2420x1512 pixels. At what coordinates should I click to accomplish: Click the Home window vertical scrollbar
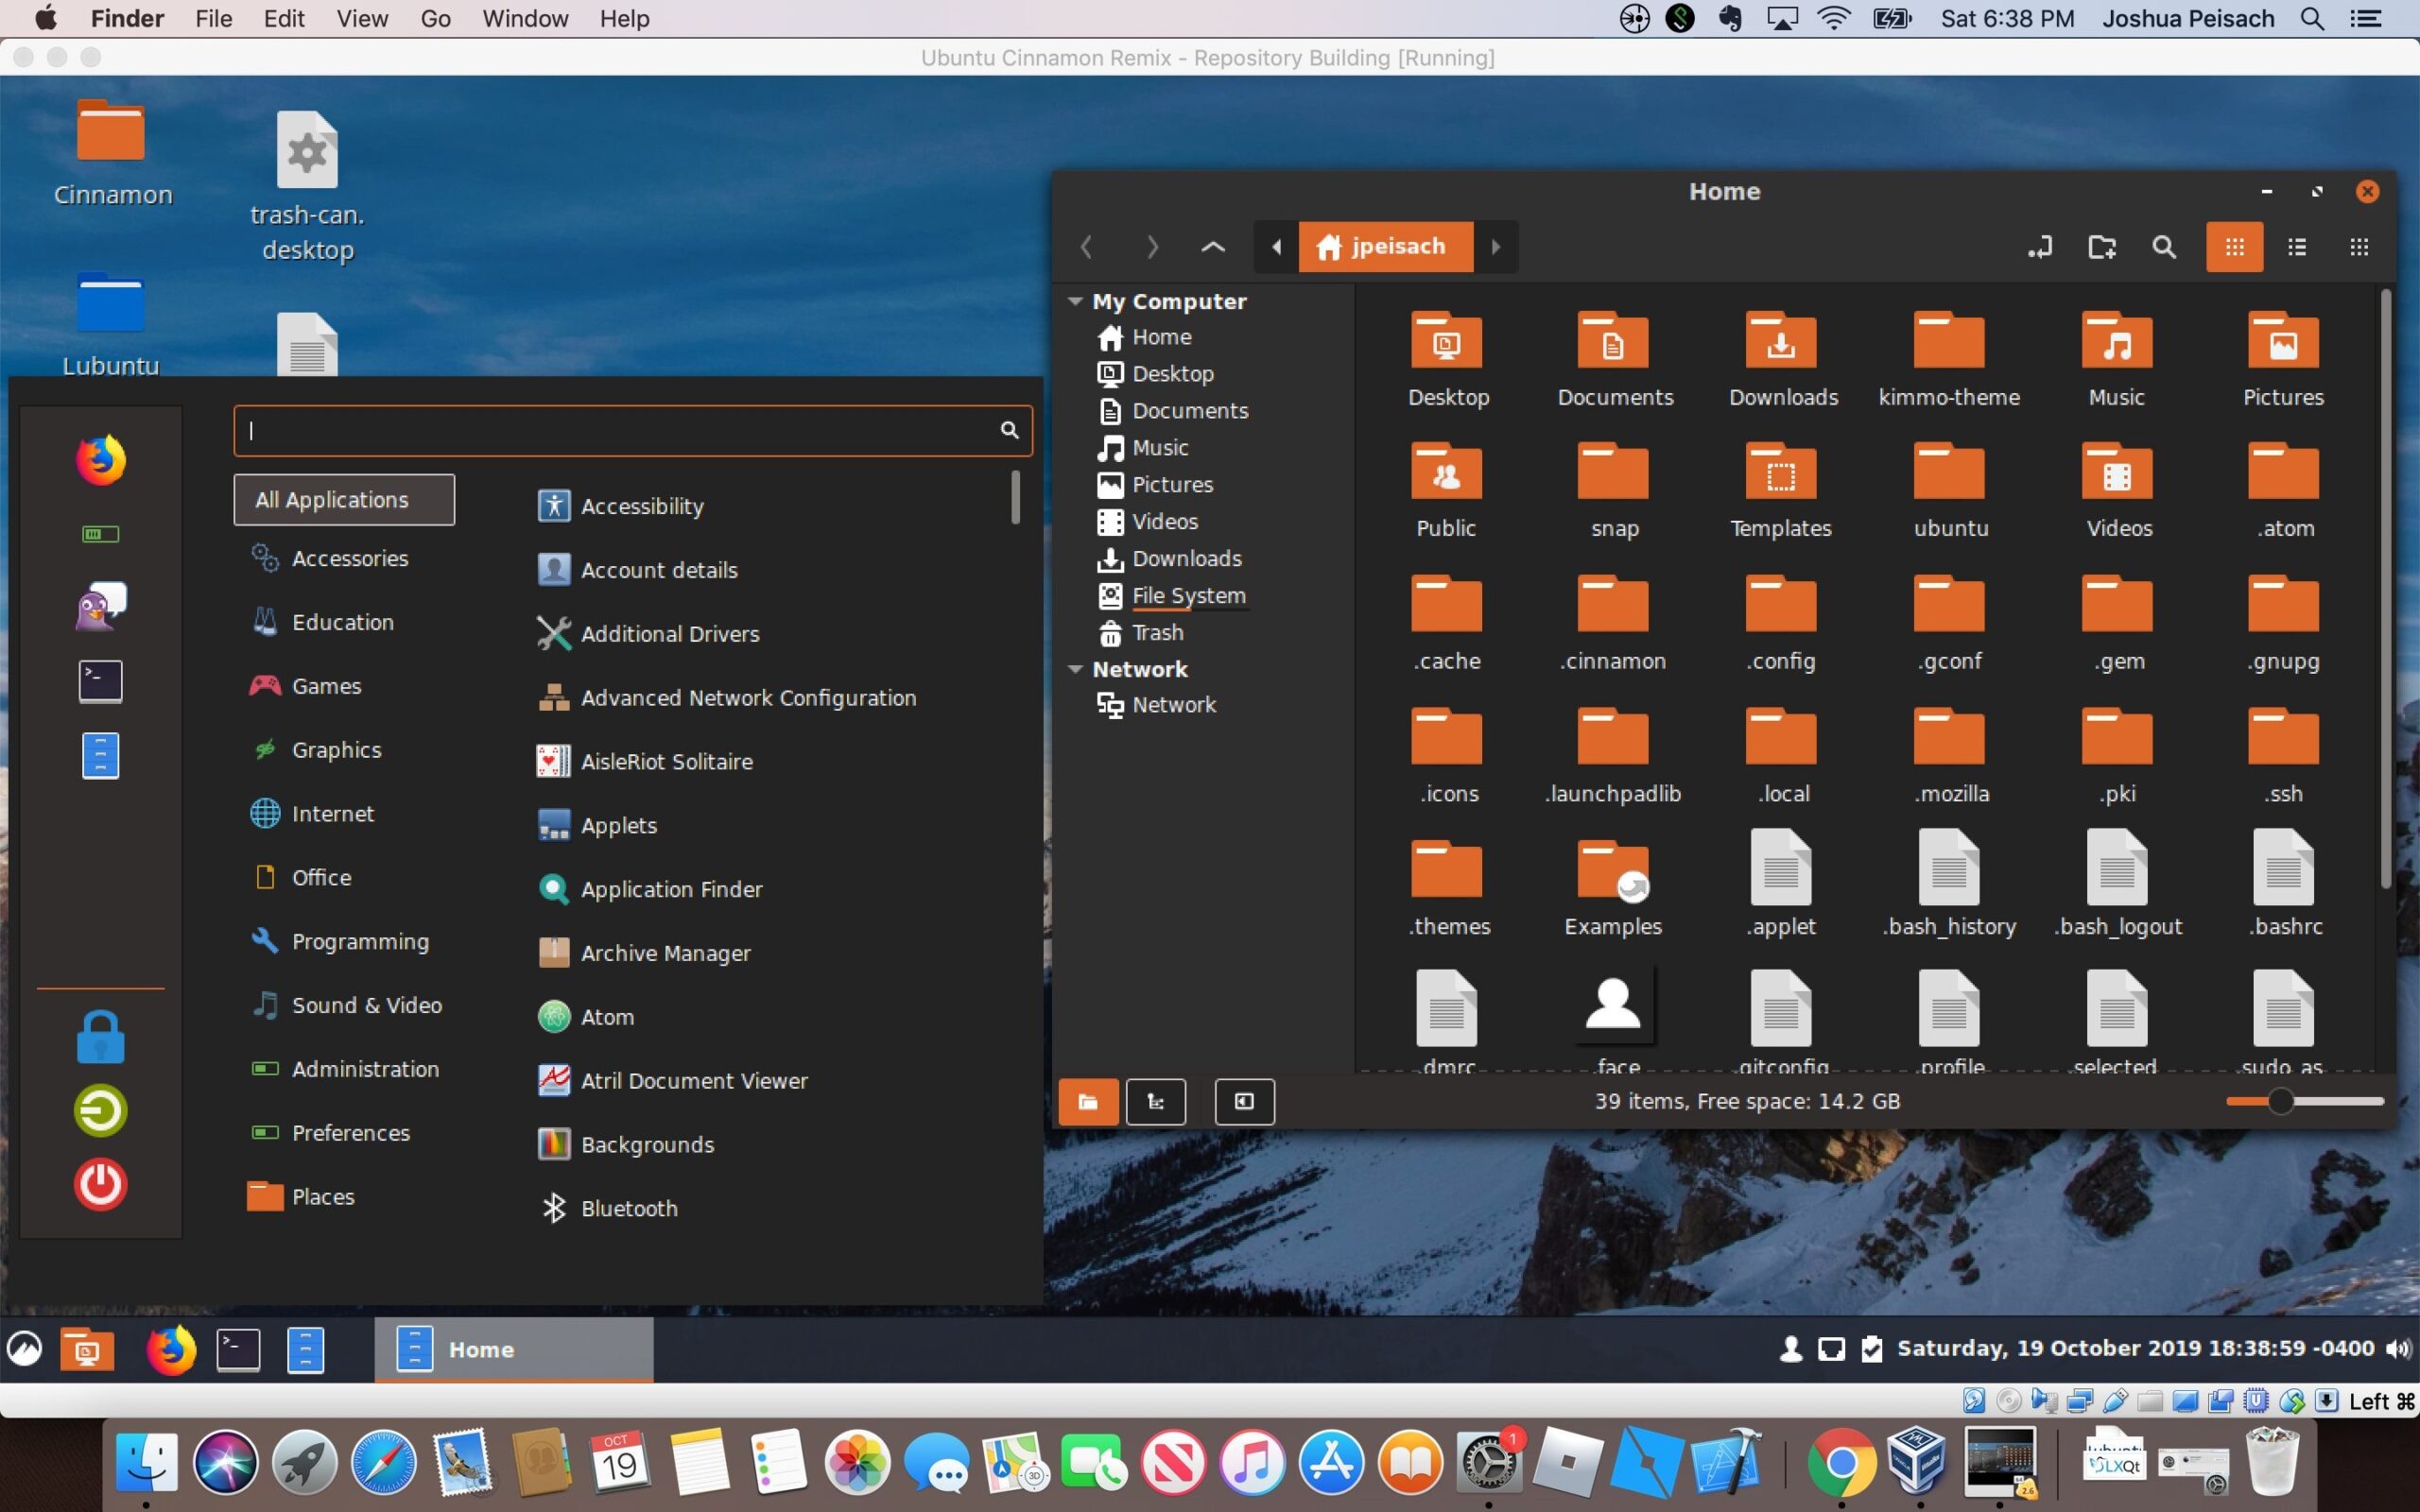(x=2386, y=588)
